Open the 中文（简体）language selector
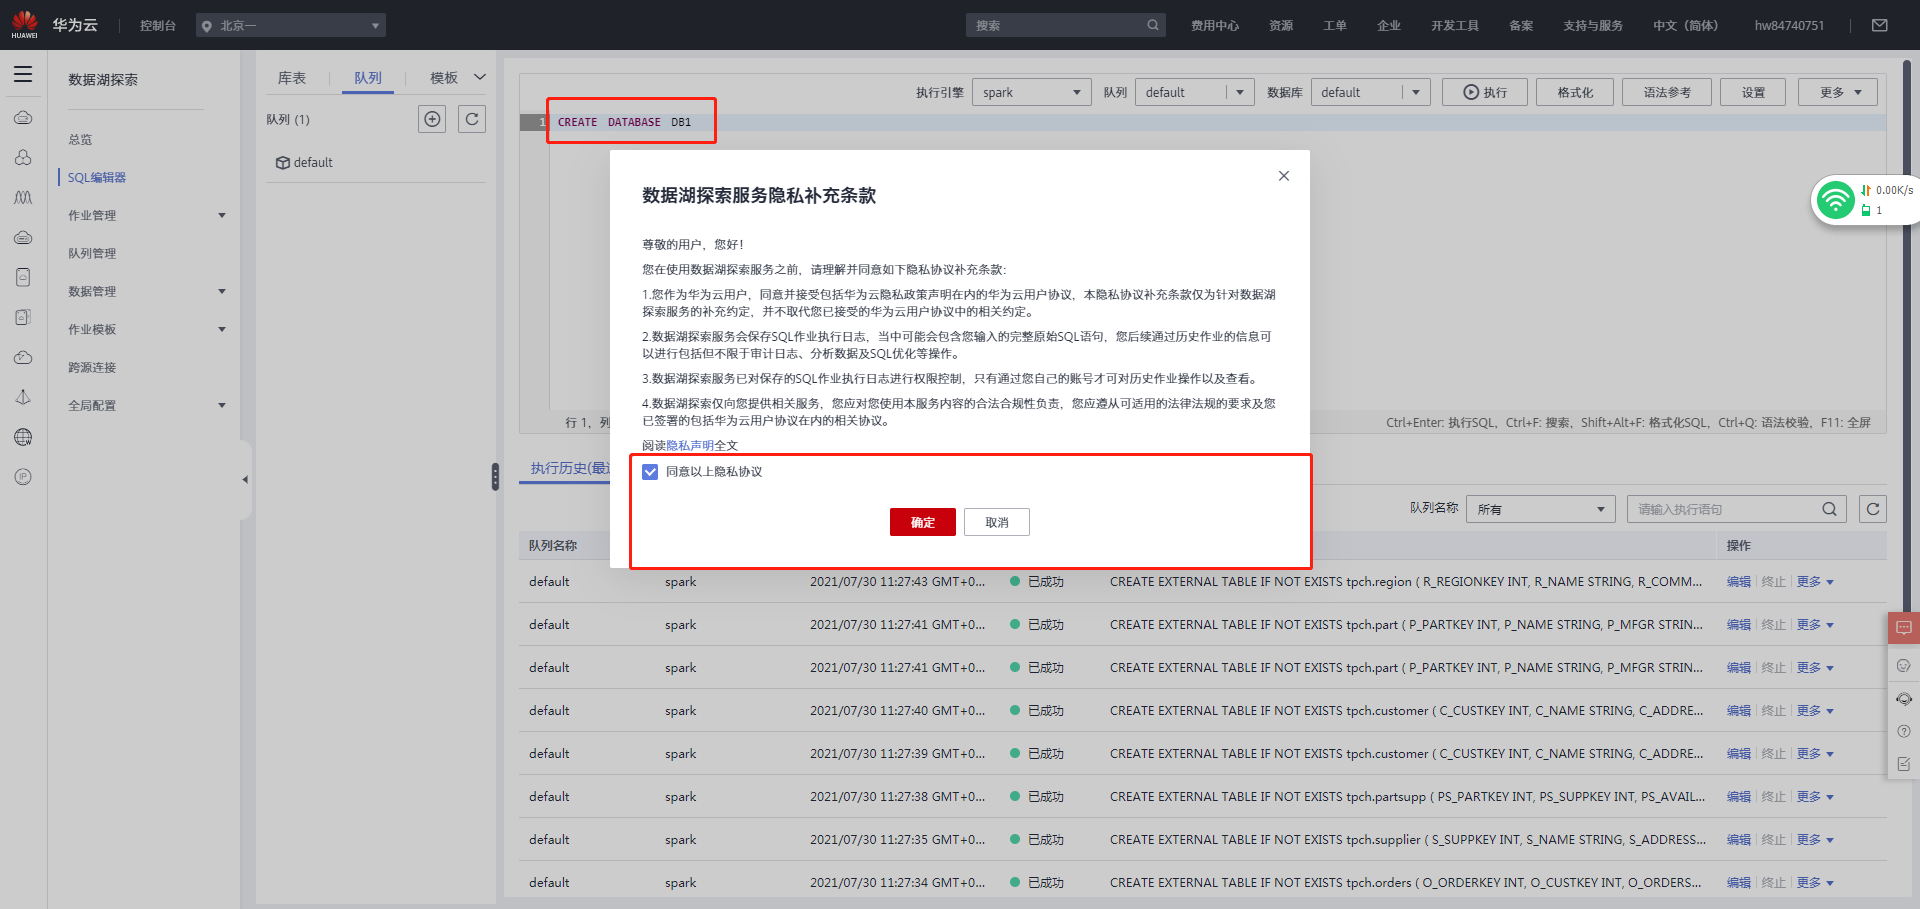The image size is (1920, 909). tap(1685, 25)
